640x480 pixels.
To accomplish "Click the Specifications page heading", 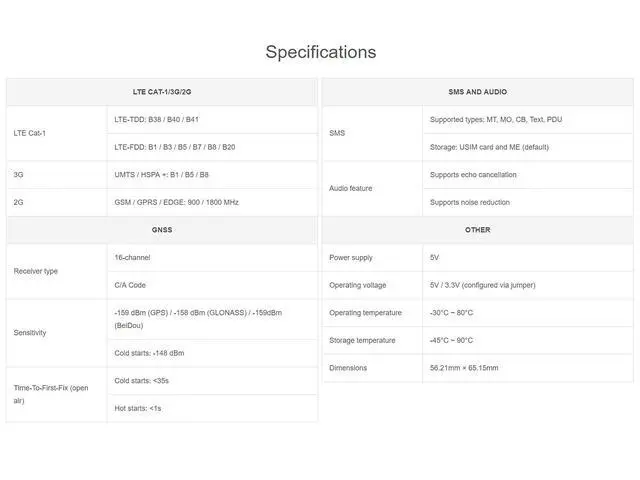I will point(321,52).
